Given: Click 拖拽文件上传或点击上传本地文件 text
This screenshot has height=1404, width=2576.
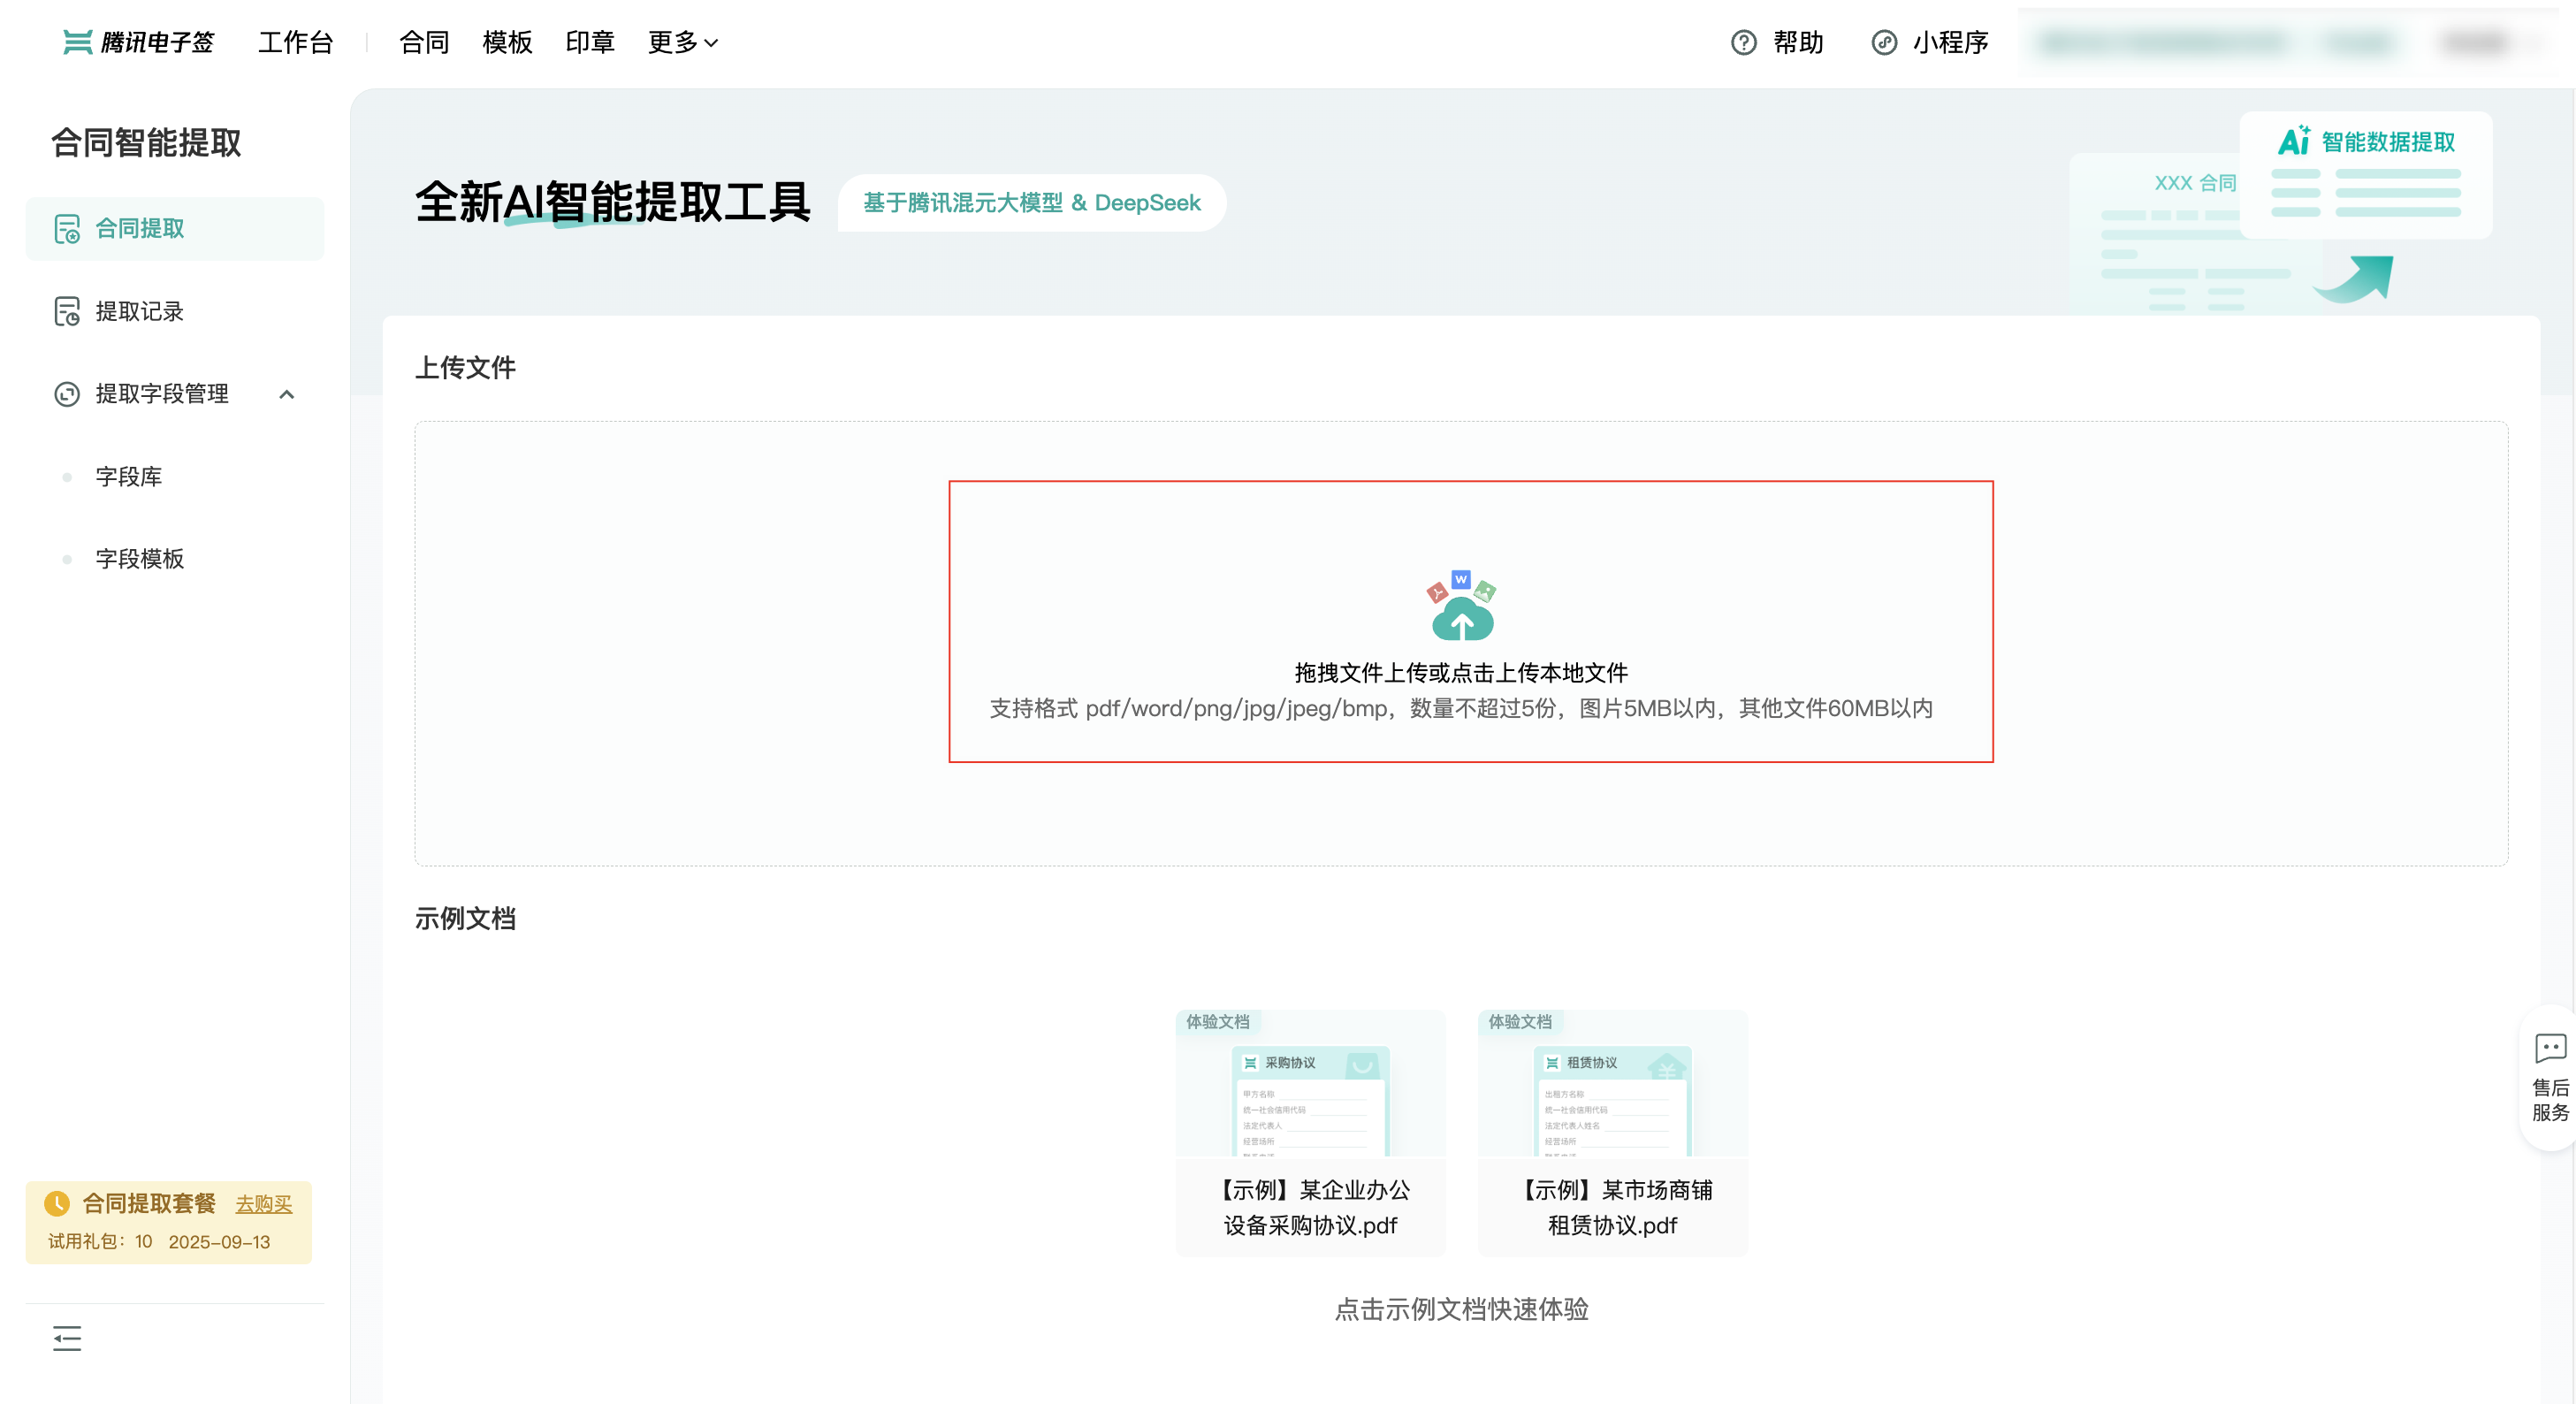Looking at the screenshot, I should coord(1461,673).
